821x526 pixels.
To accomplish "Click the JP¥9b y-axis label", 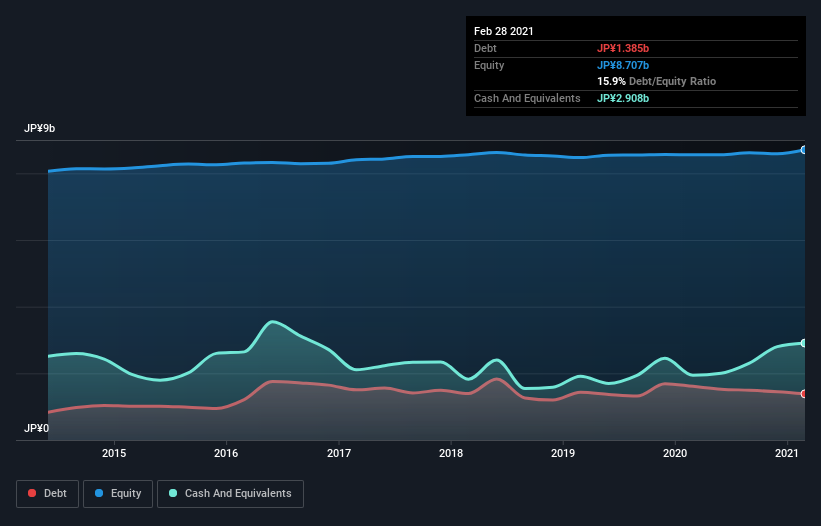I will tap(40, 128).
